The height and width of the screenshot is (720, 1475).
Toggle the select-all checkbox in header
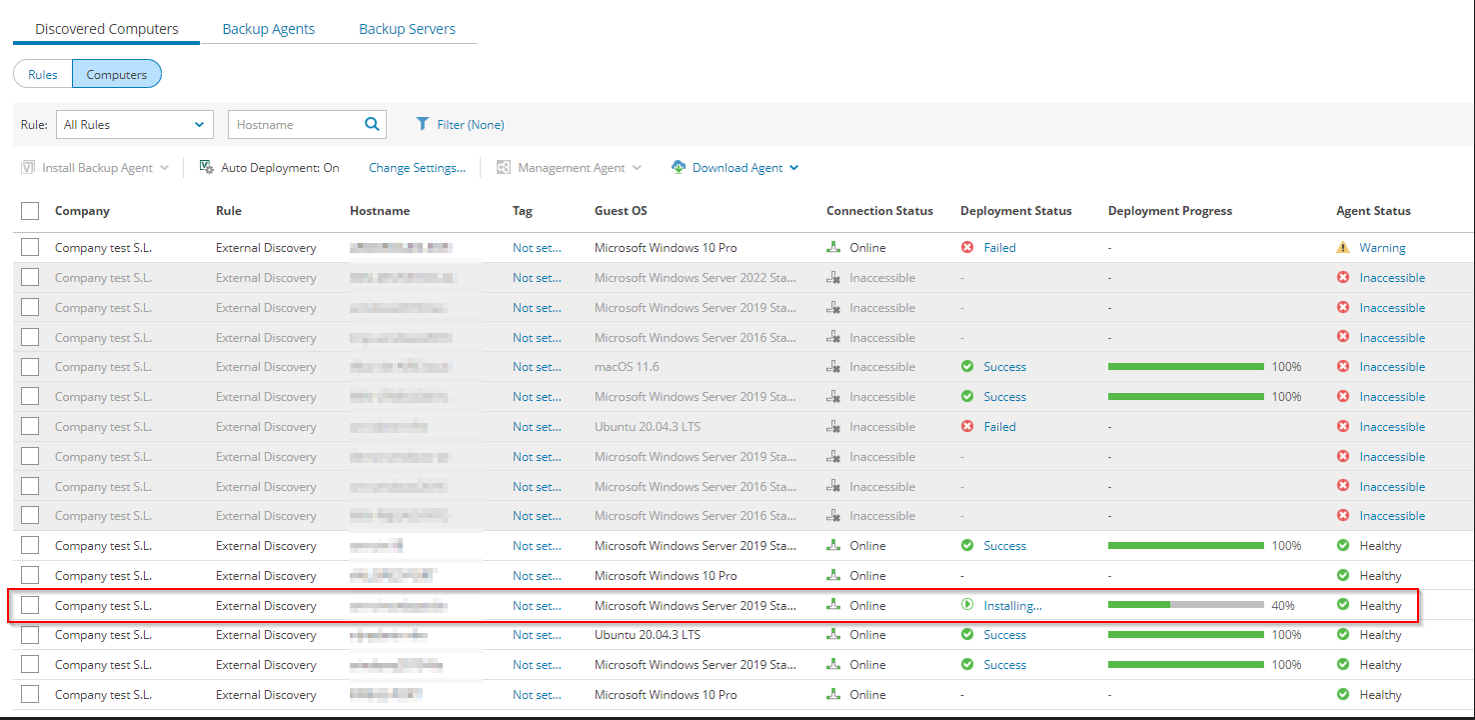30,211
